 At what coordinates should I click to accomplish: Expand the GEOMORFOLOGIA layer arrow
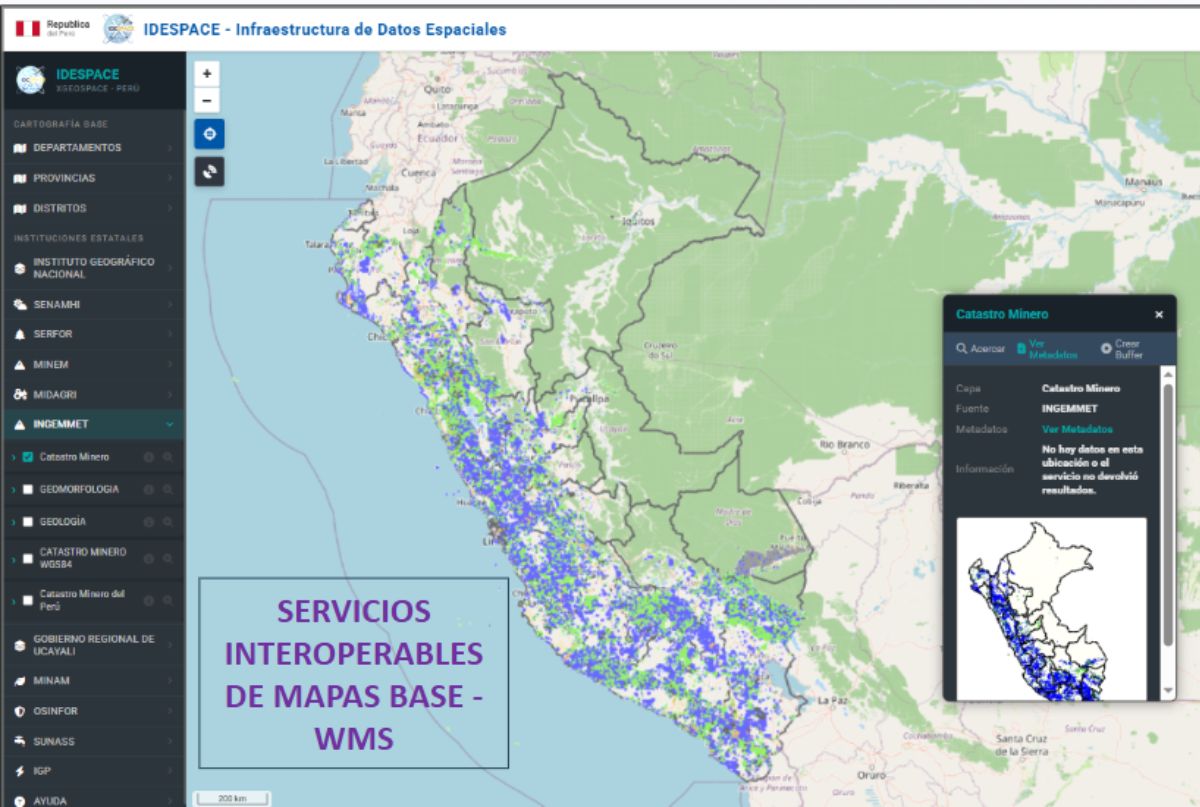tap(13, 490)
